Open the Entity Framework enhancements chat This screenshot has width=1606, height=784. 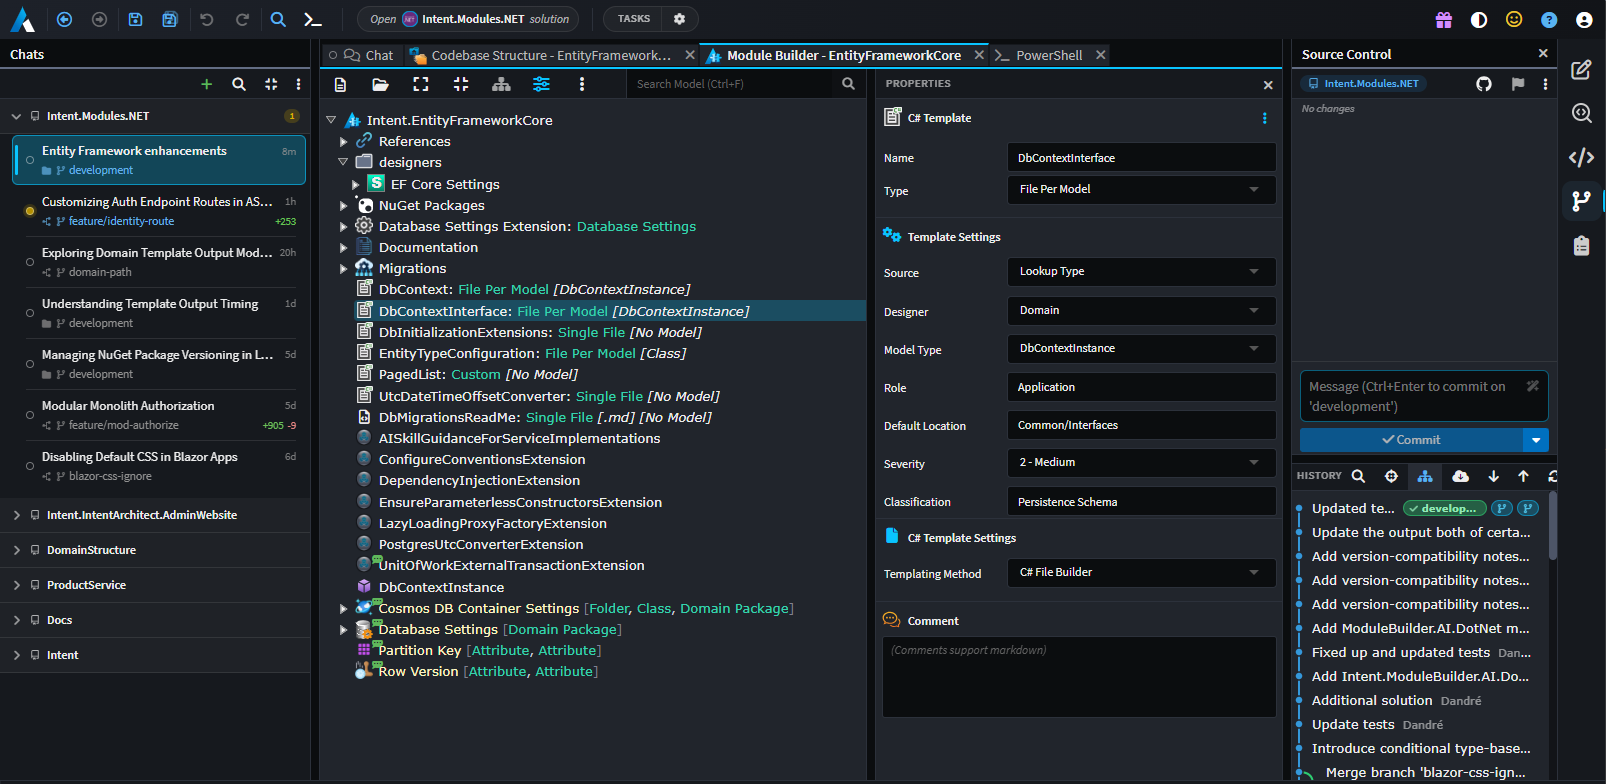click(159, 160)
